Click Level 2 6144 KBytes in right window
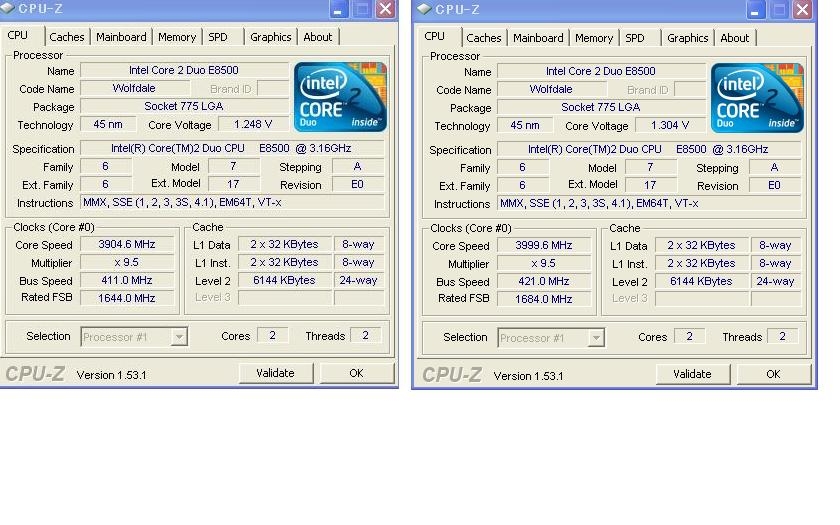The width and height of the screenshot is (840, 525). point(701,281)
